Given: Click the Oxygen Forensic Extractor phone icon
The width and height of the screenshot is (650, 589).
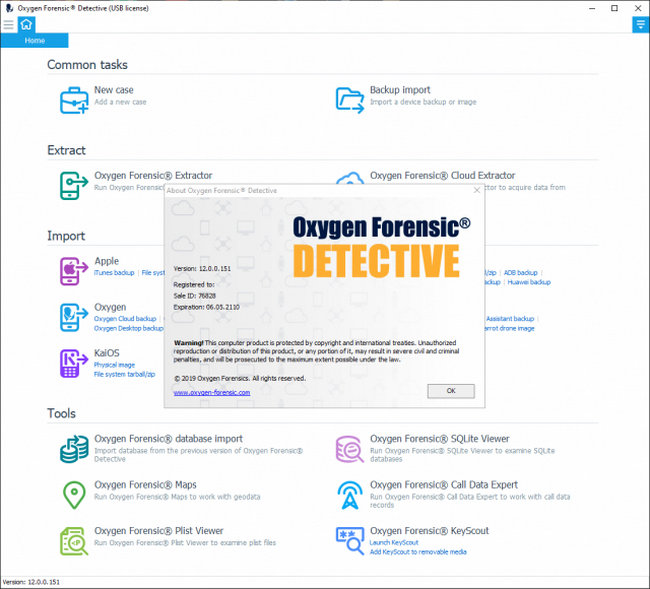Looking at the screenshot, I should (x=74, y=186).
